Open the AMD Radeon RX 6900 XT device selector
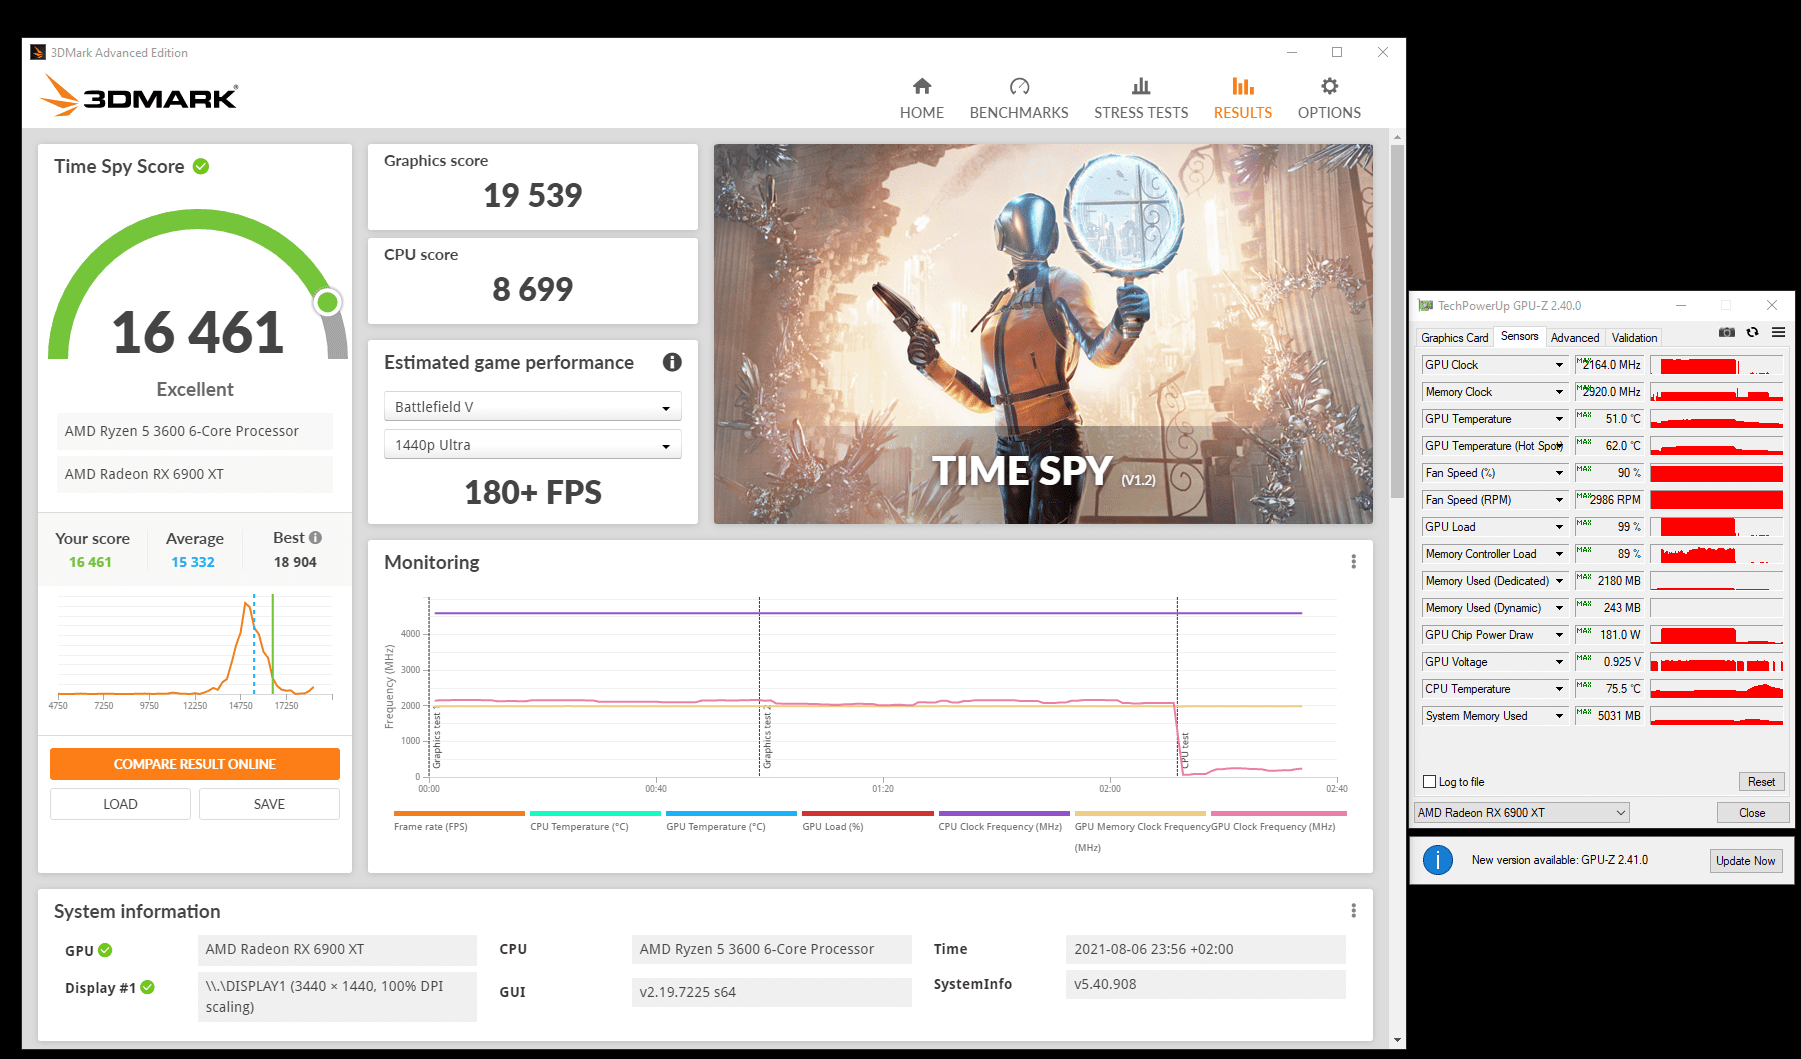1801x1059 pixels. tap(1522, 813)
